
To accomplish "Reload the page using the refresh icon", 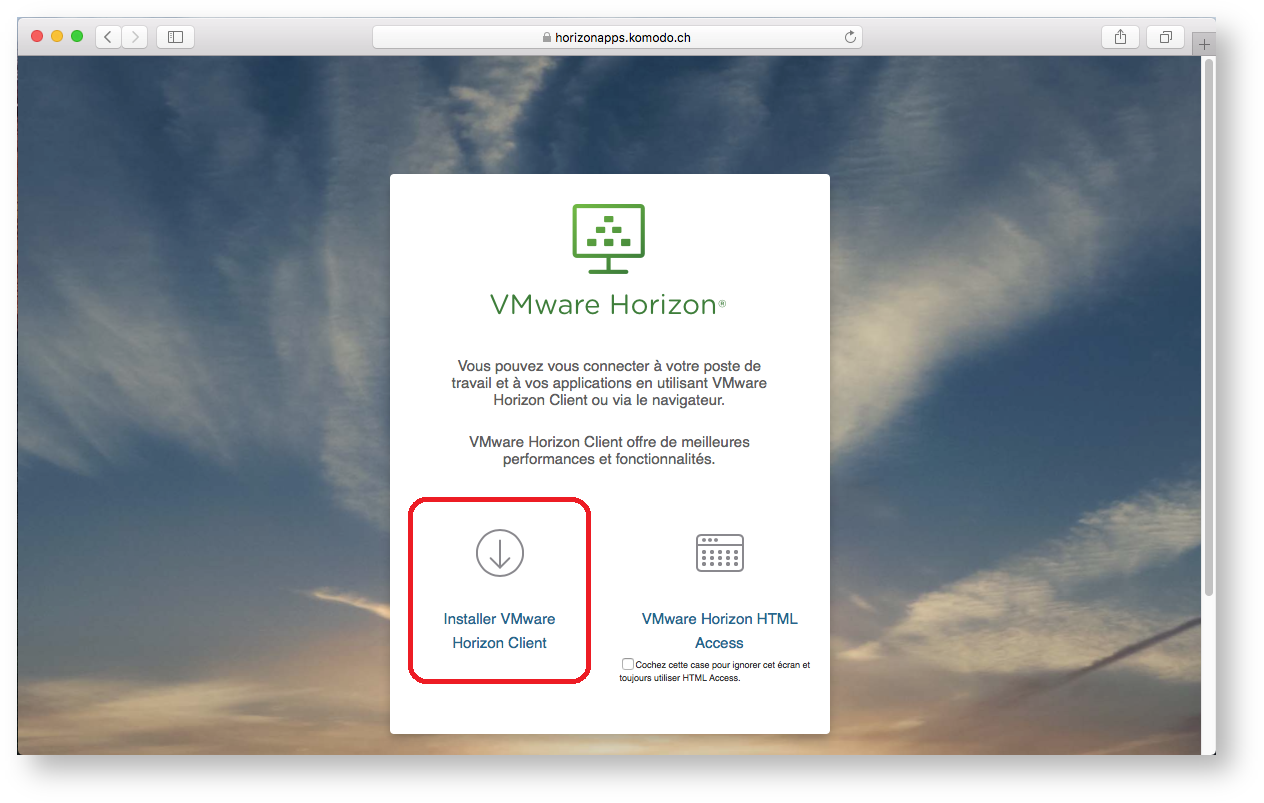I will pos(851,37).
